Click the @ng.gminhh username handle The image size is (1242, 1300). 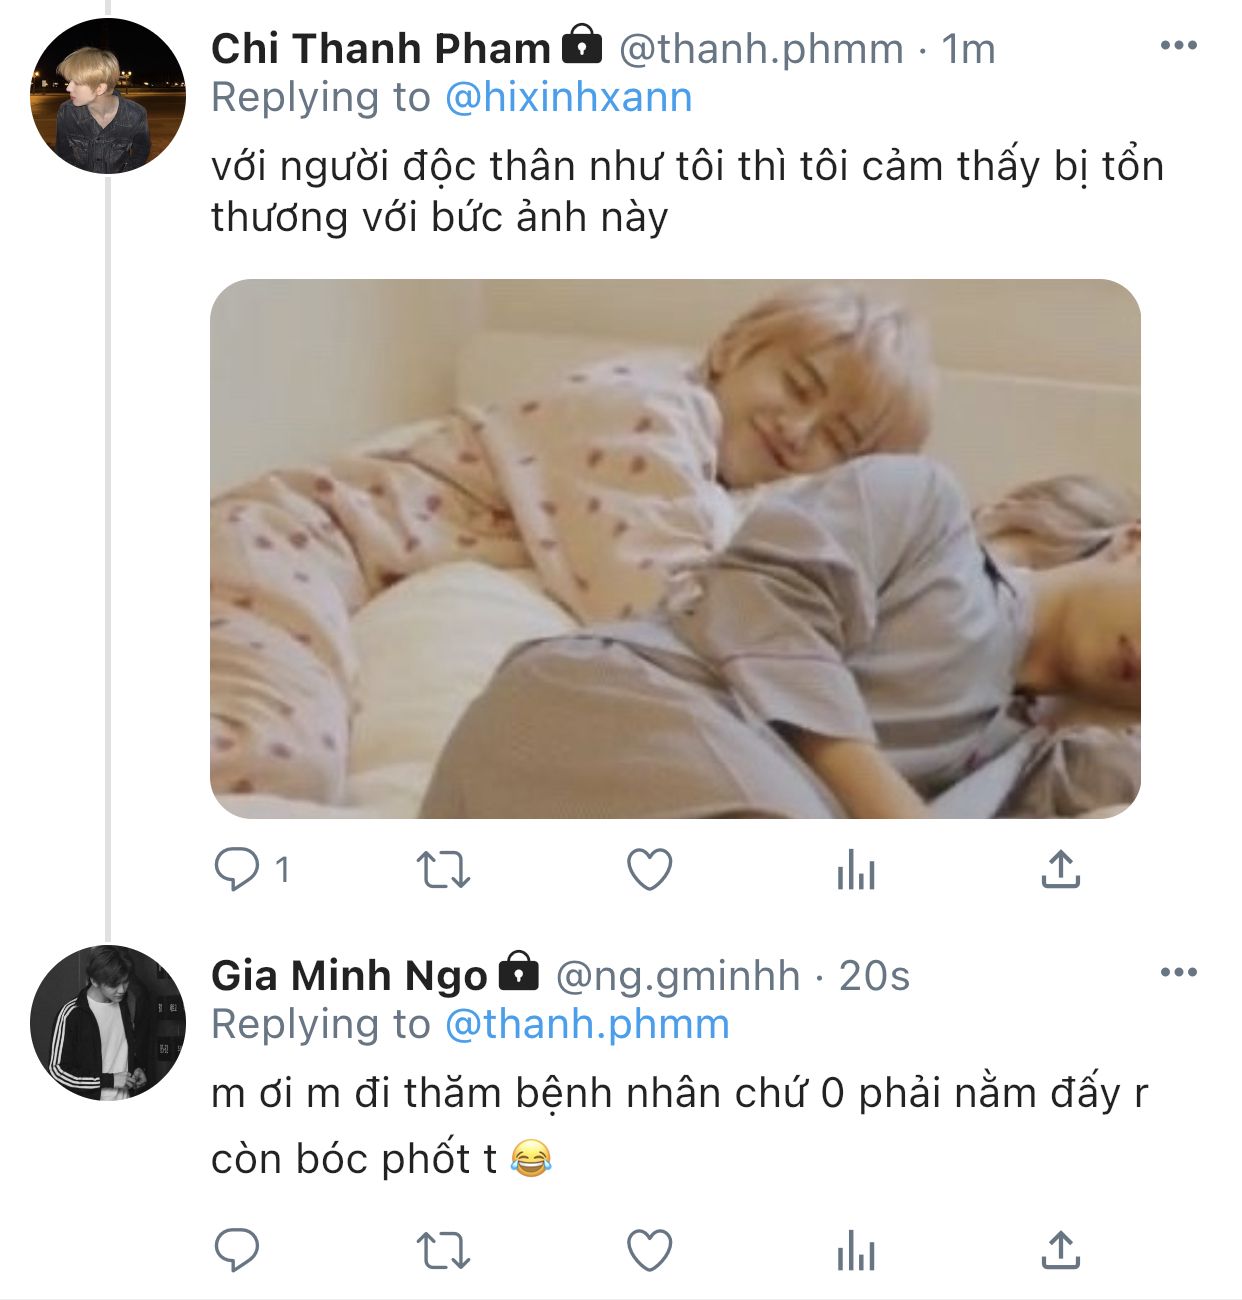677,975
